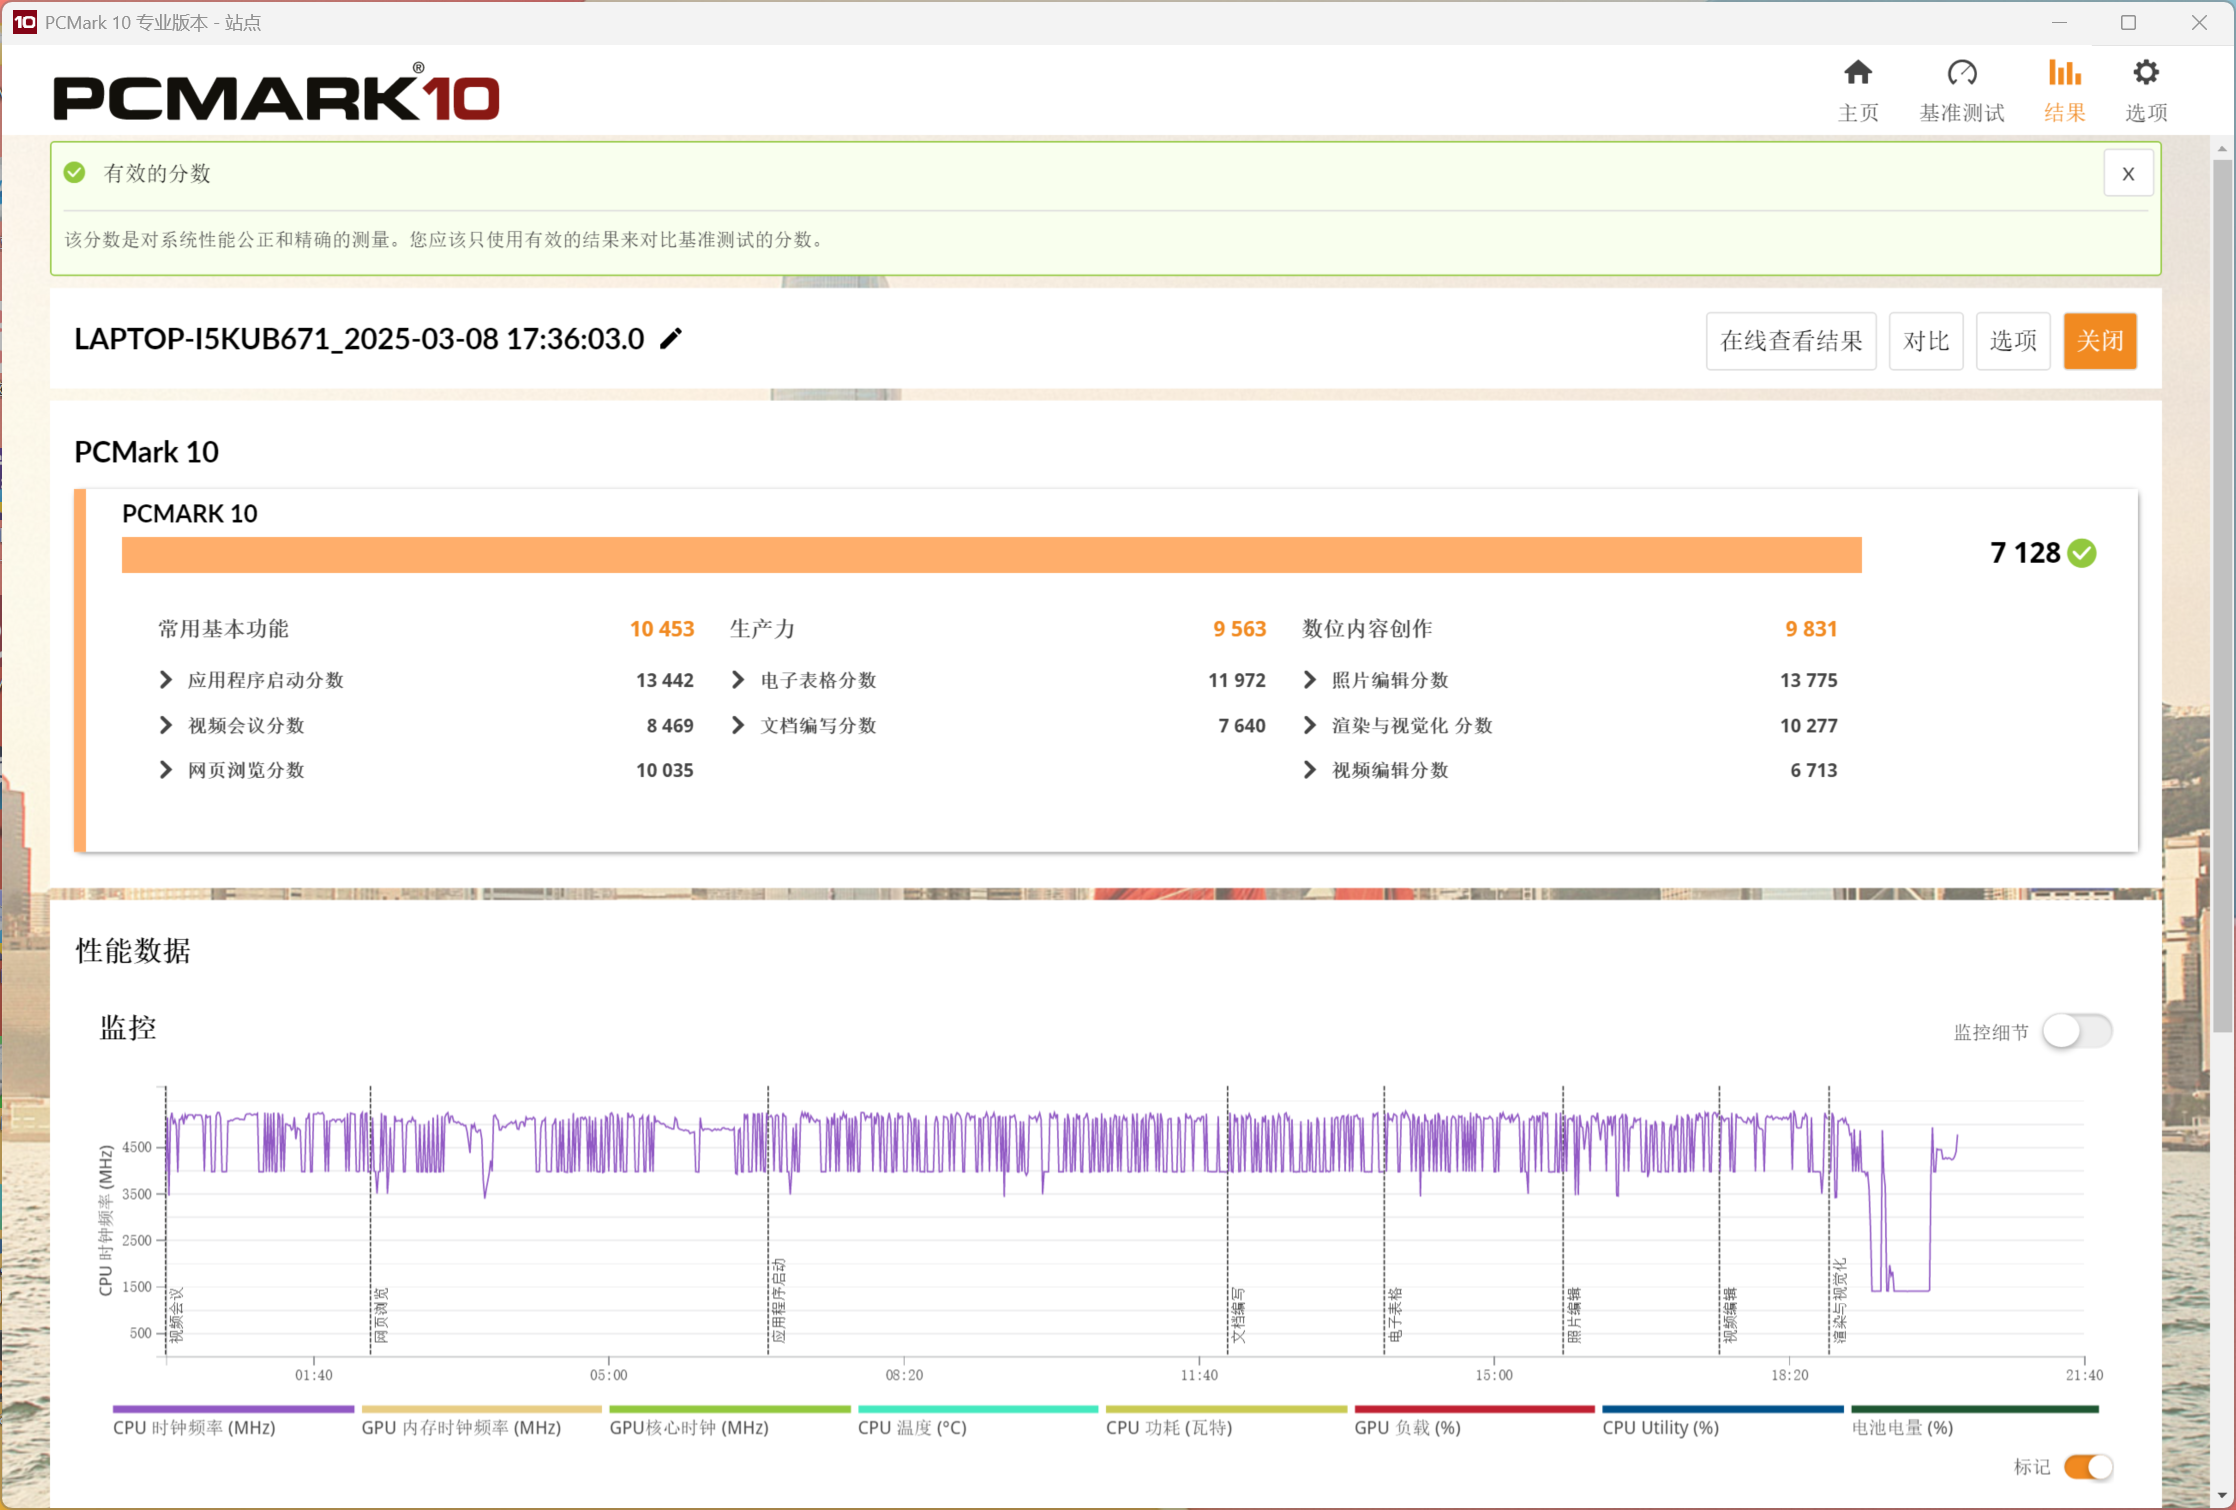This screenshot has width=2236, height=1510.
Task: Expand 应用程序启动分数 row
Action: pyautogui.click(x=166, y=680)
